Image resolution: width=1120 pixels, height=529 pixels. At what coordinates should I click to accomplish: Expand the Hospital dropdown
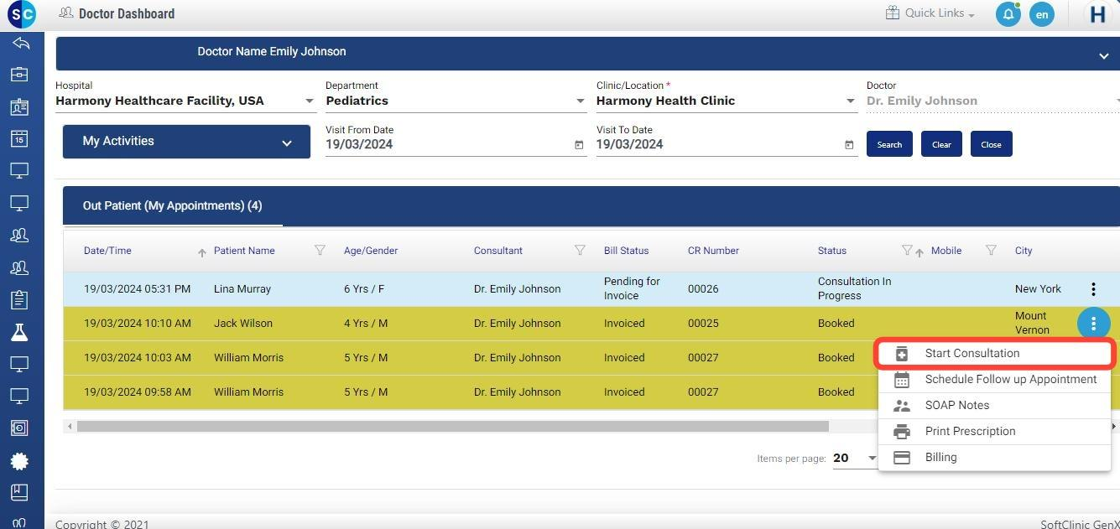coord(309,101)
